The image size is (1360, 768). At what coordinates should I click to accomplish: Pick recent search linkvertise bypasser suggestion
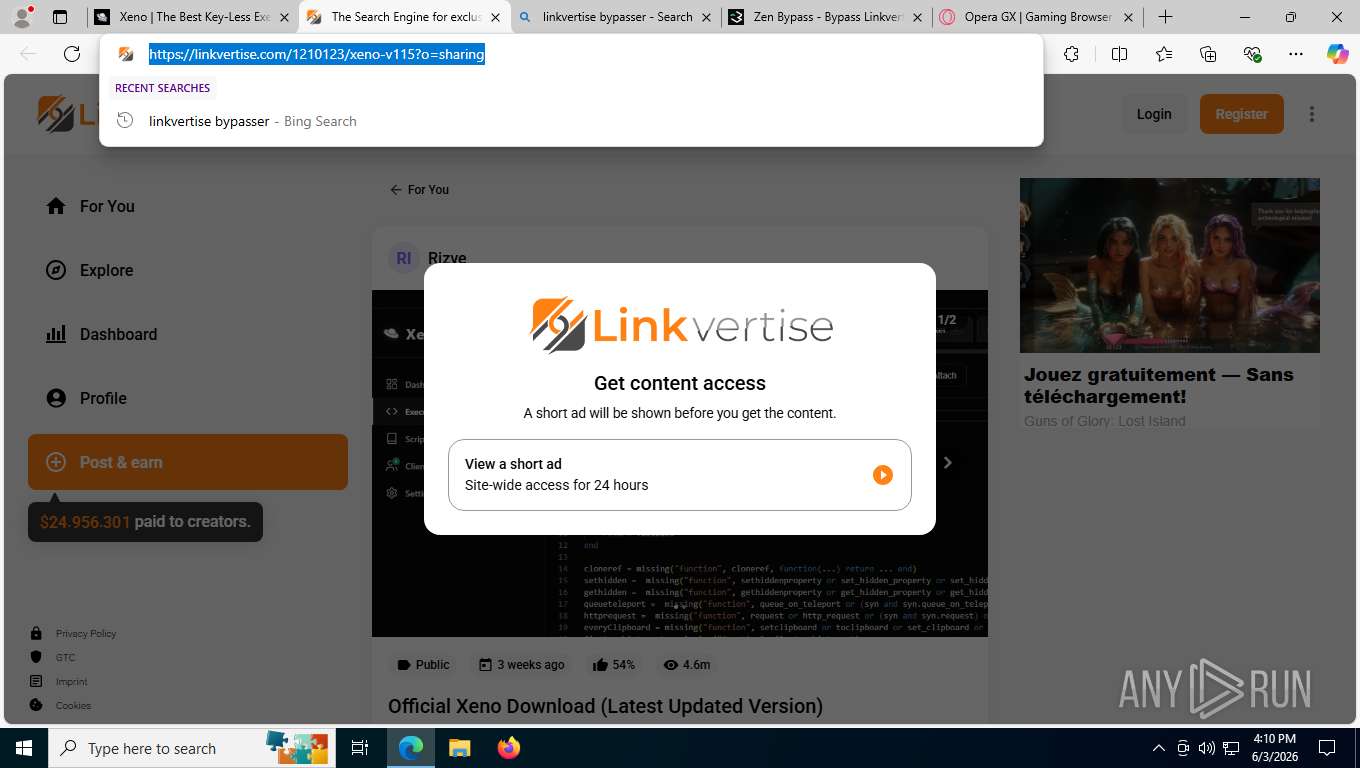tap(571, 121)
